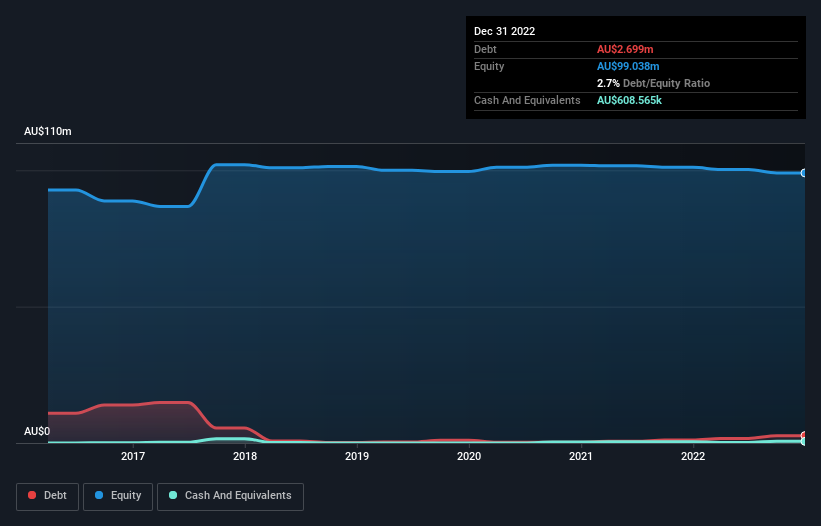The height and width of the screenshot is (526, 821).
Task: Click the Debt row label in tooltip
Action: click(485, 49)
